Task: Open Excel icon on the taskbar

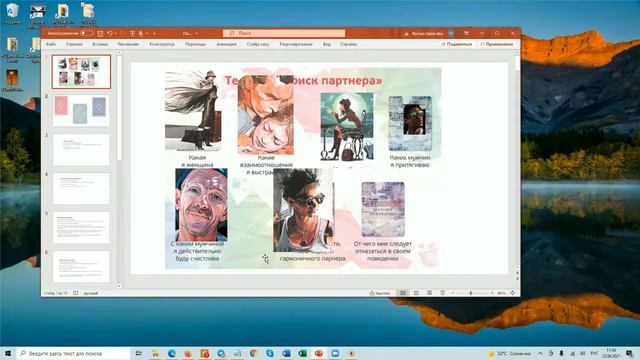Action: pyautogui.click(x=302, y=353)
